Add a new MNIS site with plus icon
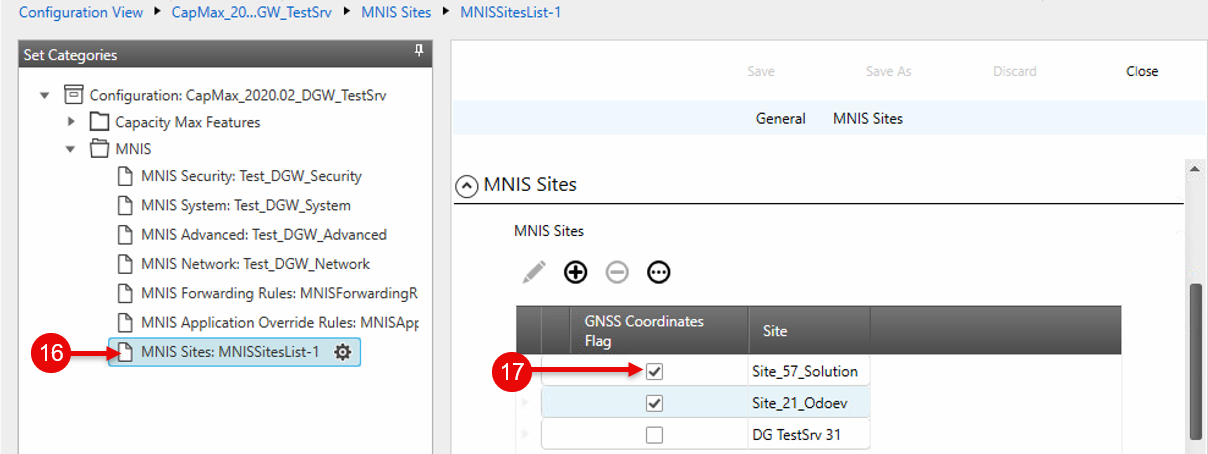The height and width of the screenshot is (454, 1208). [x=575, y=271]
